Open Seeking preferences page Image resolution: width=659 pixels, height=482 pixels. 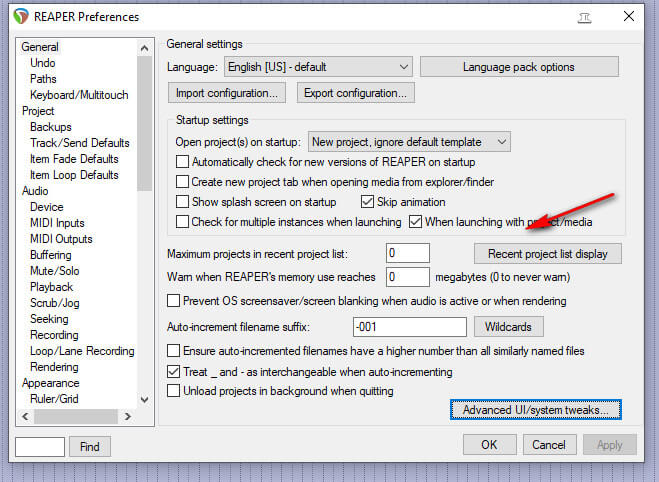click(x=49, y=319)
